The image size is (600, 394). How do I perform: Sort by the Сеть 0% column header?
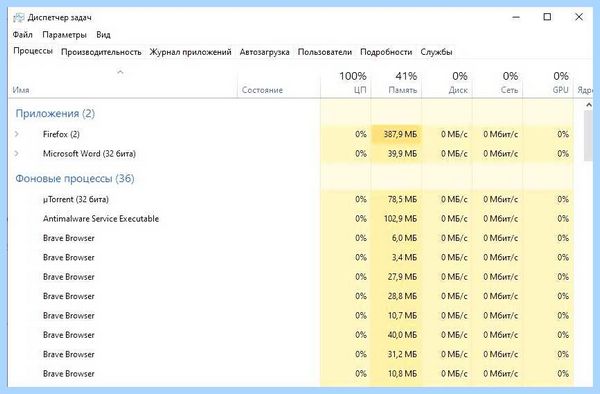[497, 83]
